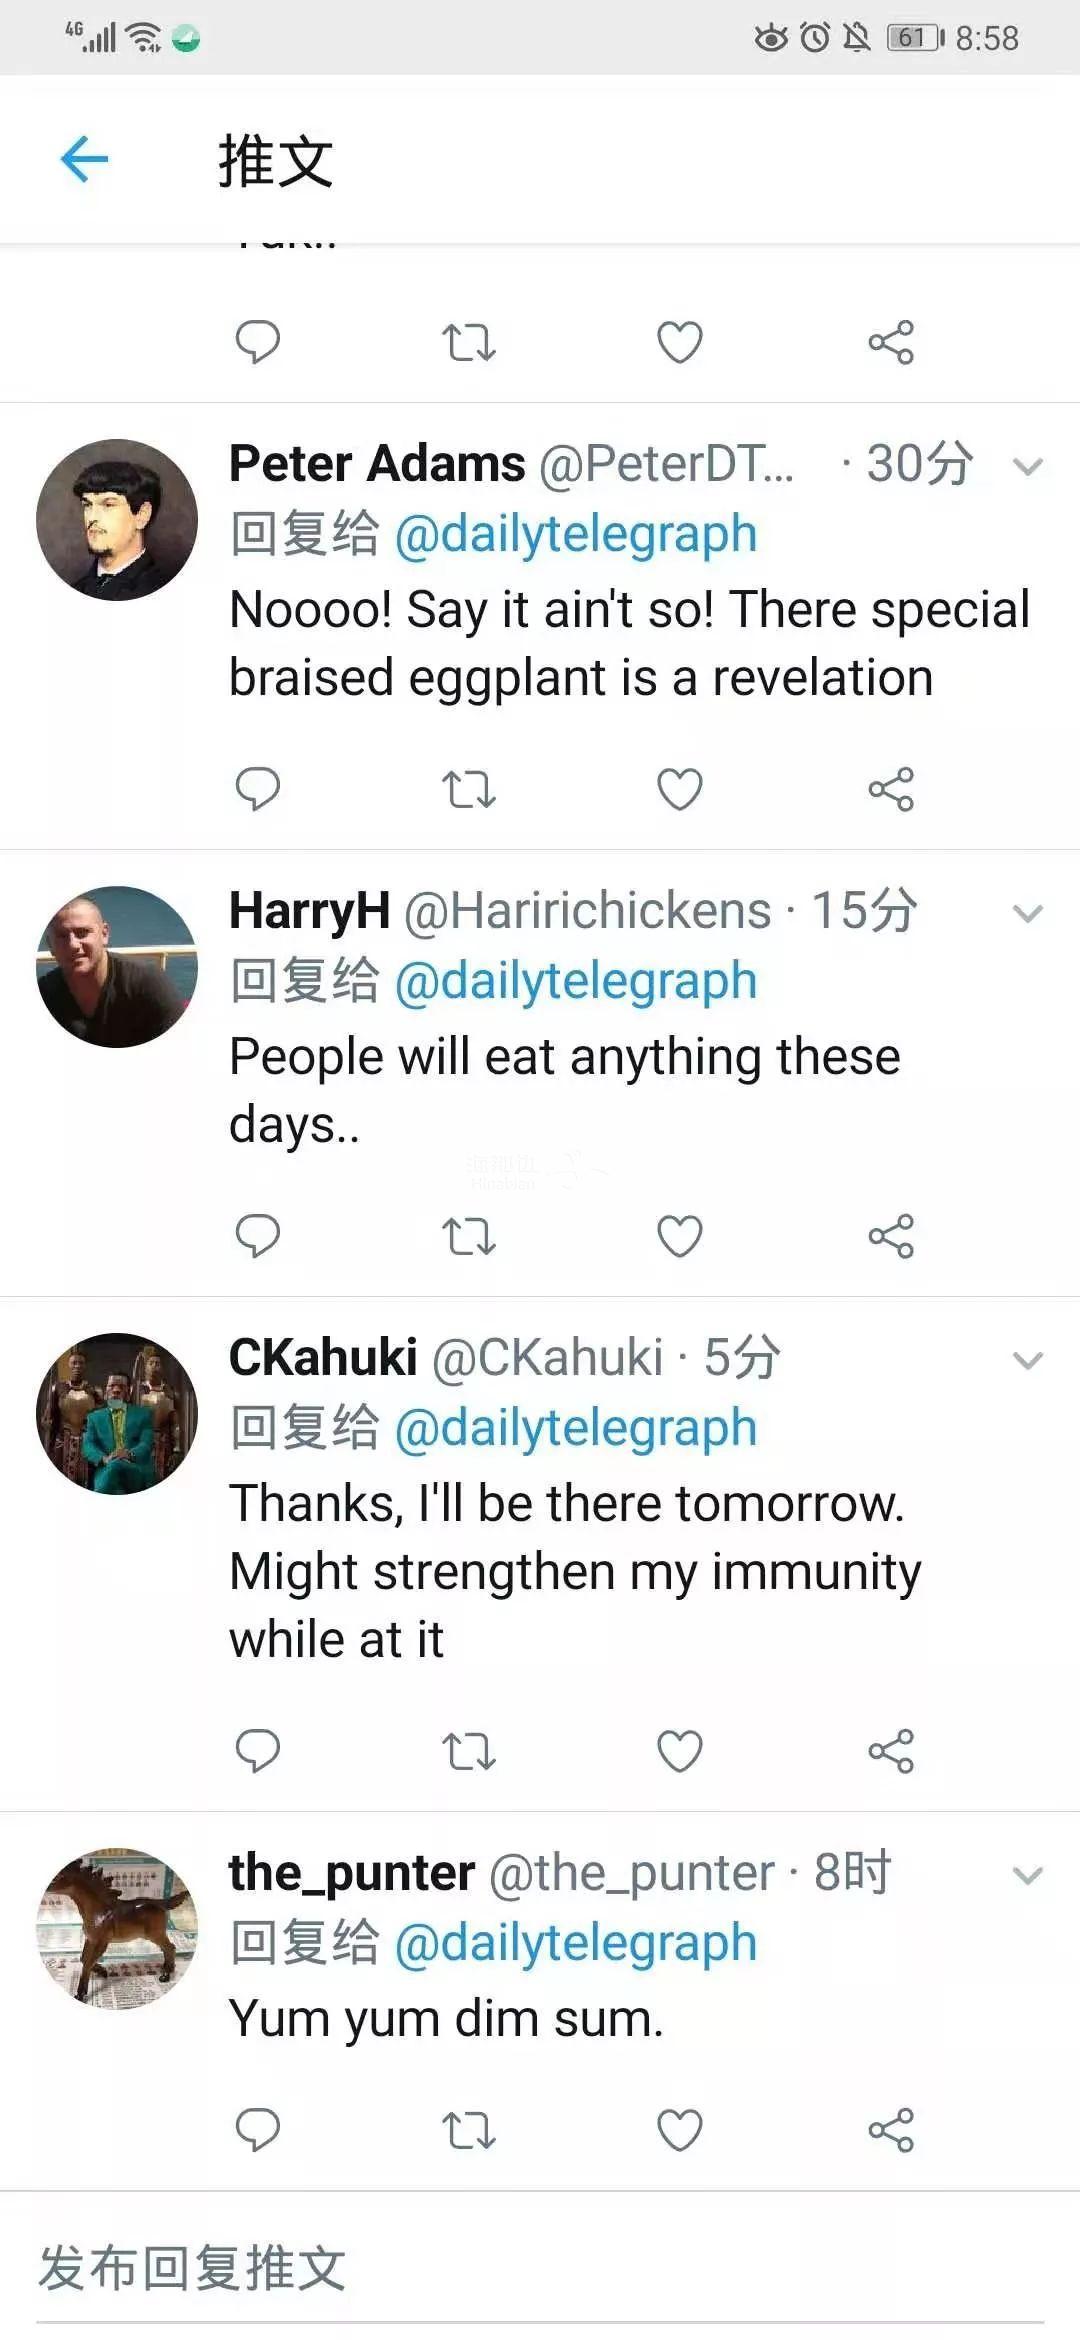Like CKahuki's immunity tweet
This screenshot has height=2340, width=1080.
pos(679,1749)
